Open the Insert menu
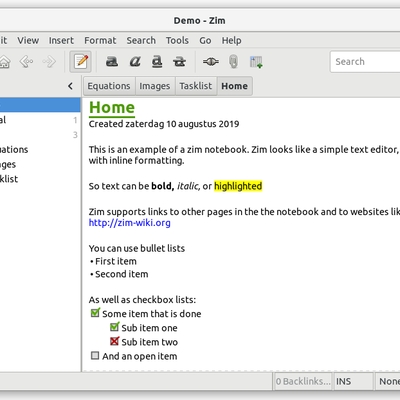Viewport: 400px width, 400px height. (x=61, y=40)
